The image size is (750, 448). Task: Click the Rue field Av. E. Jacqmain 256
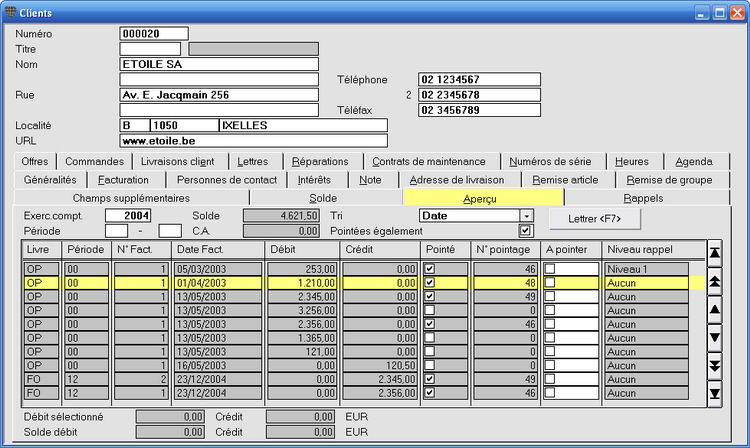tap(219, 95)
